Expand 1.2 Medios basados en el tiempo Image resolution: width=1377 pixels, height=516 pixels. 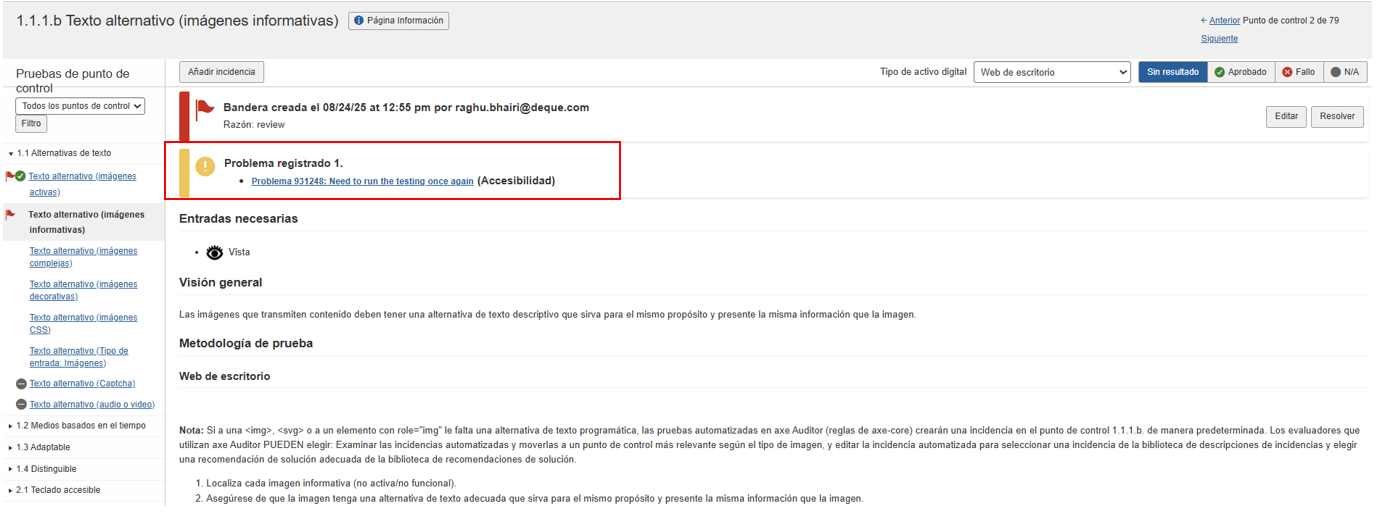(x=80, y=426)
